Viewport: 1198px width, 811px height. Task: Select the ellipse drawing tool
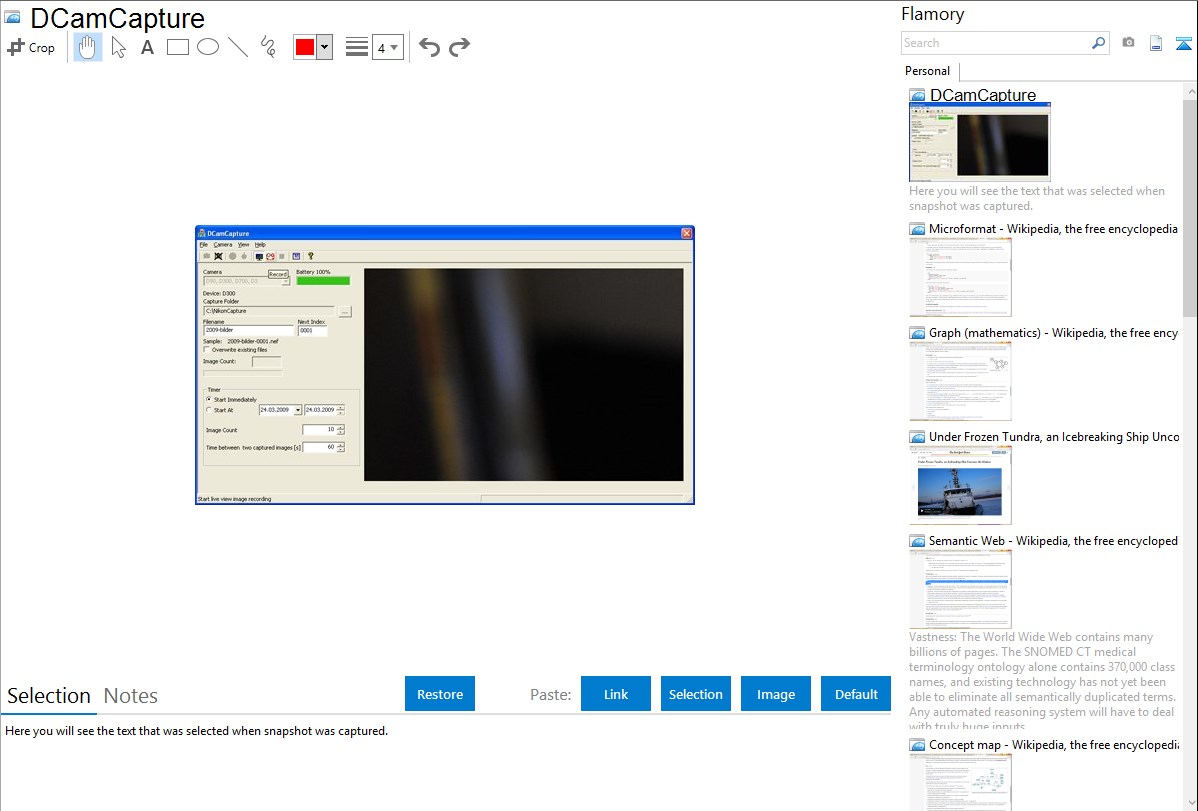208,47
